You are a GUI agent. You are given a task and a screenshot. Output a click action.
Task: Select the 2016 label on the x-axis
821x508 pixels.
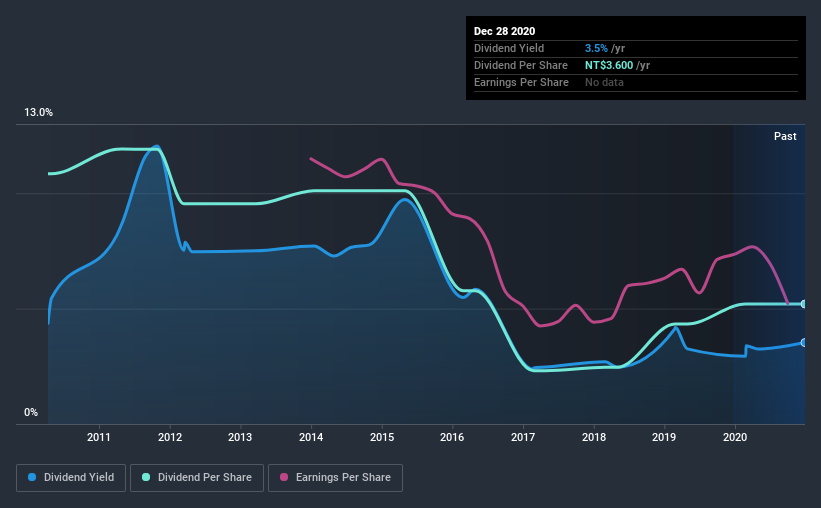(452, 437)
